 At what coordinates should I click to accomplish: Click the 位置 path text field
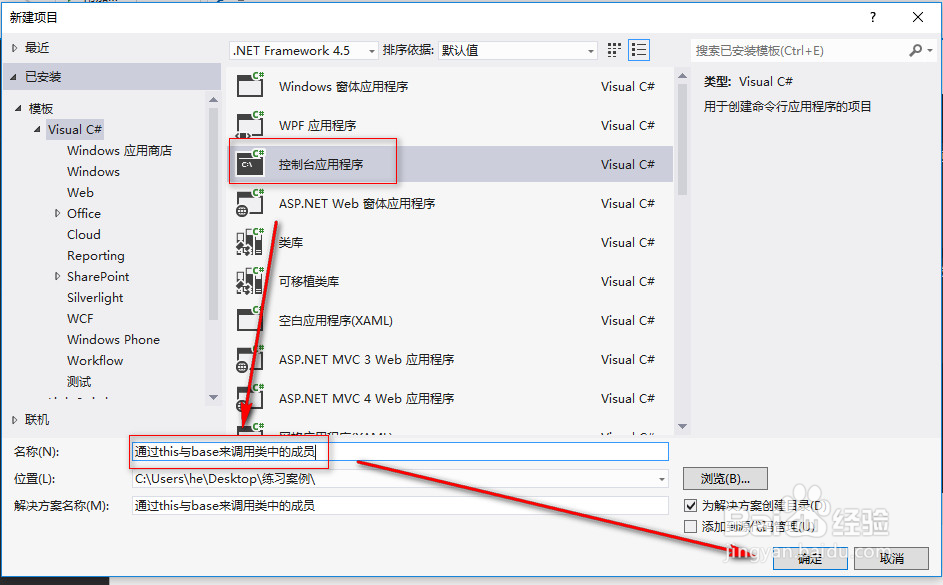[x=393, y=479]
